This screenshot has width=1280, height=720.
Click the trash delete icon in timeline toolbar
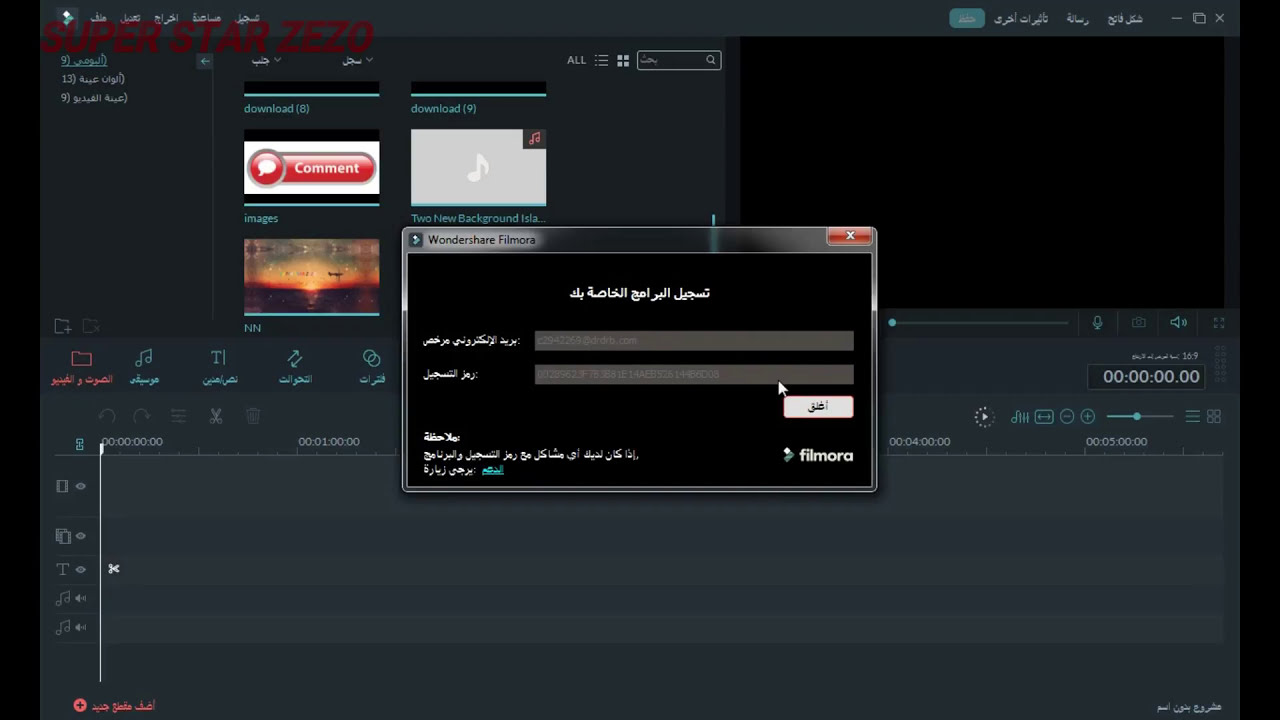point(253,416)
